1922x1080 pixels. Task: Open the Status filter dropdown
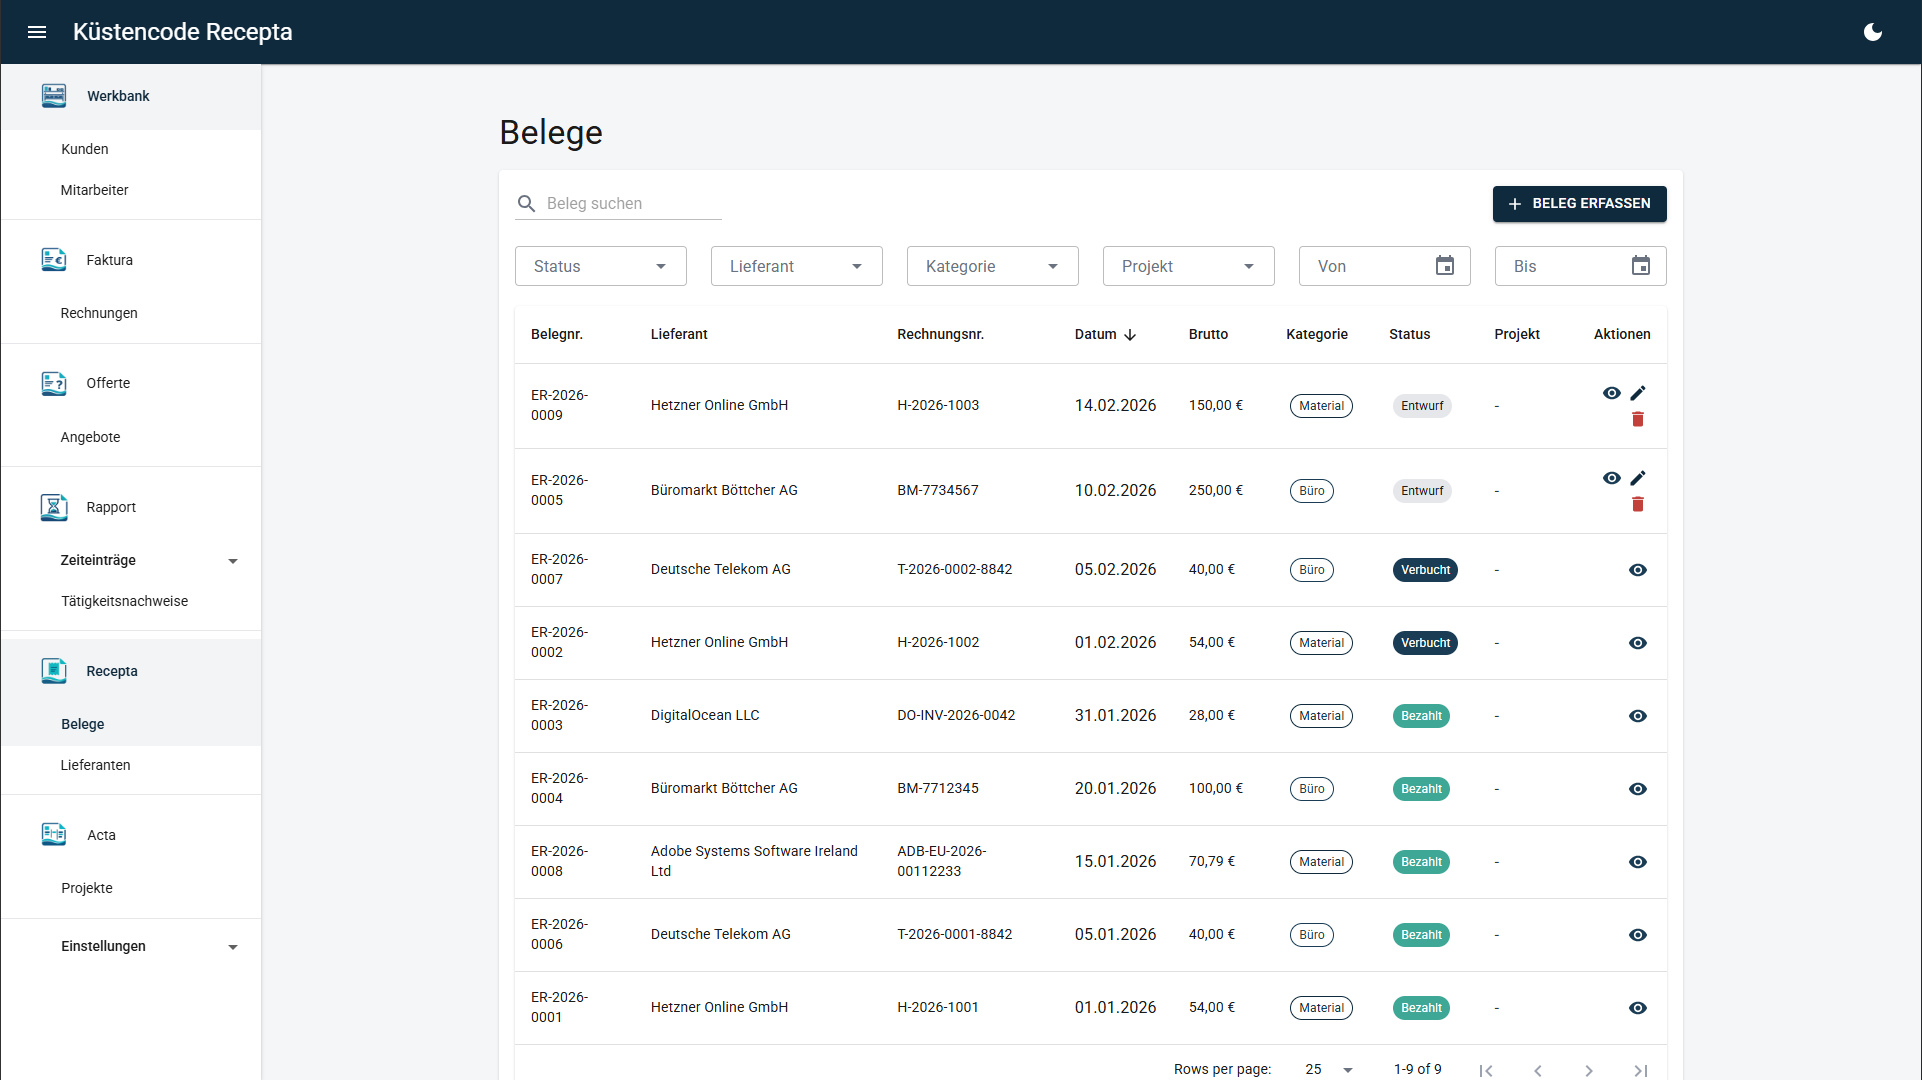[600, 265]
